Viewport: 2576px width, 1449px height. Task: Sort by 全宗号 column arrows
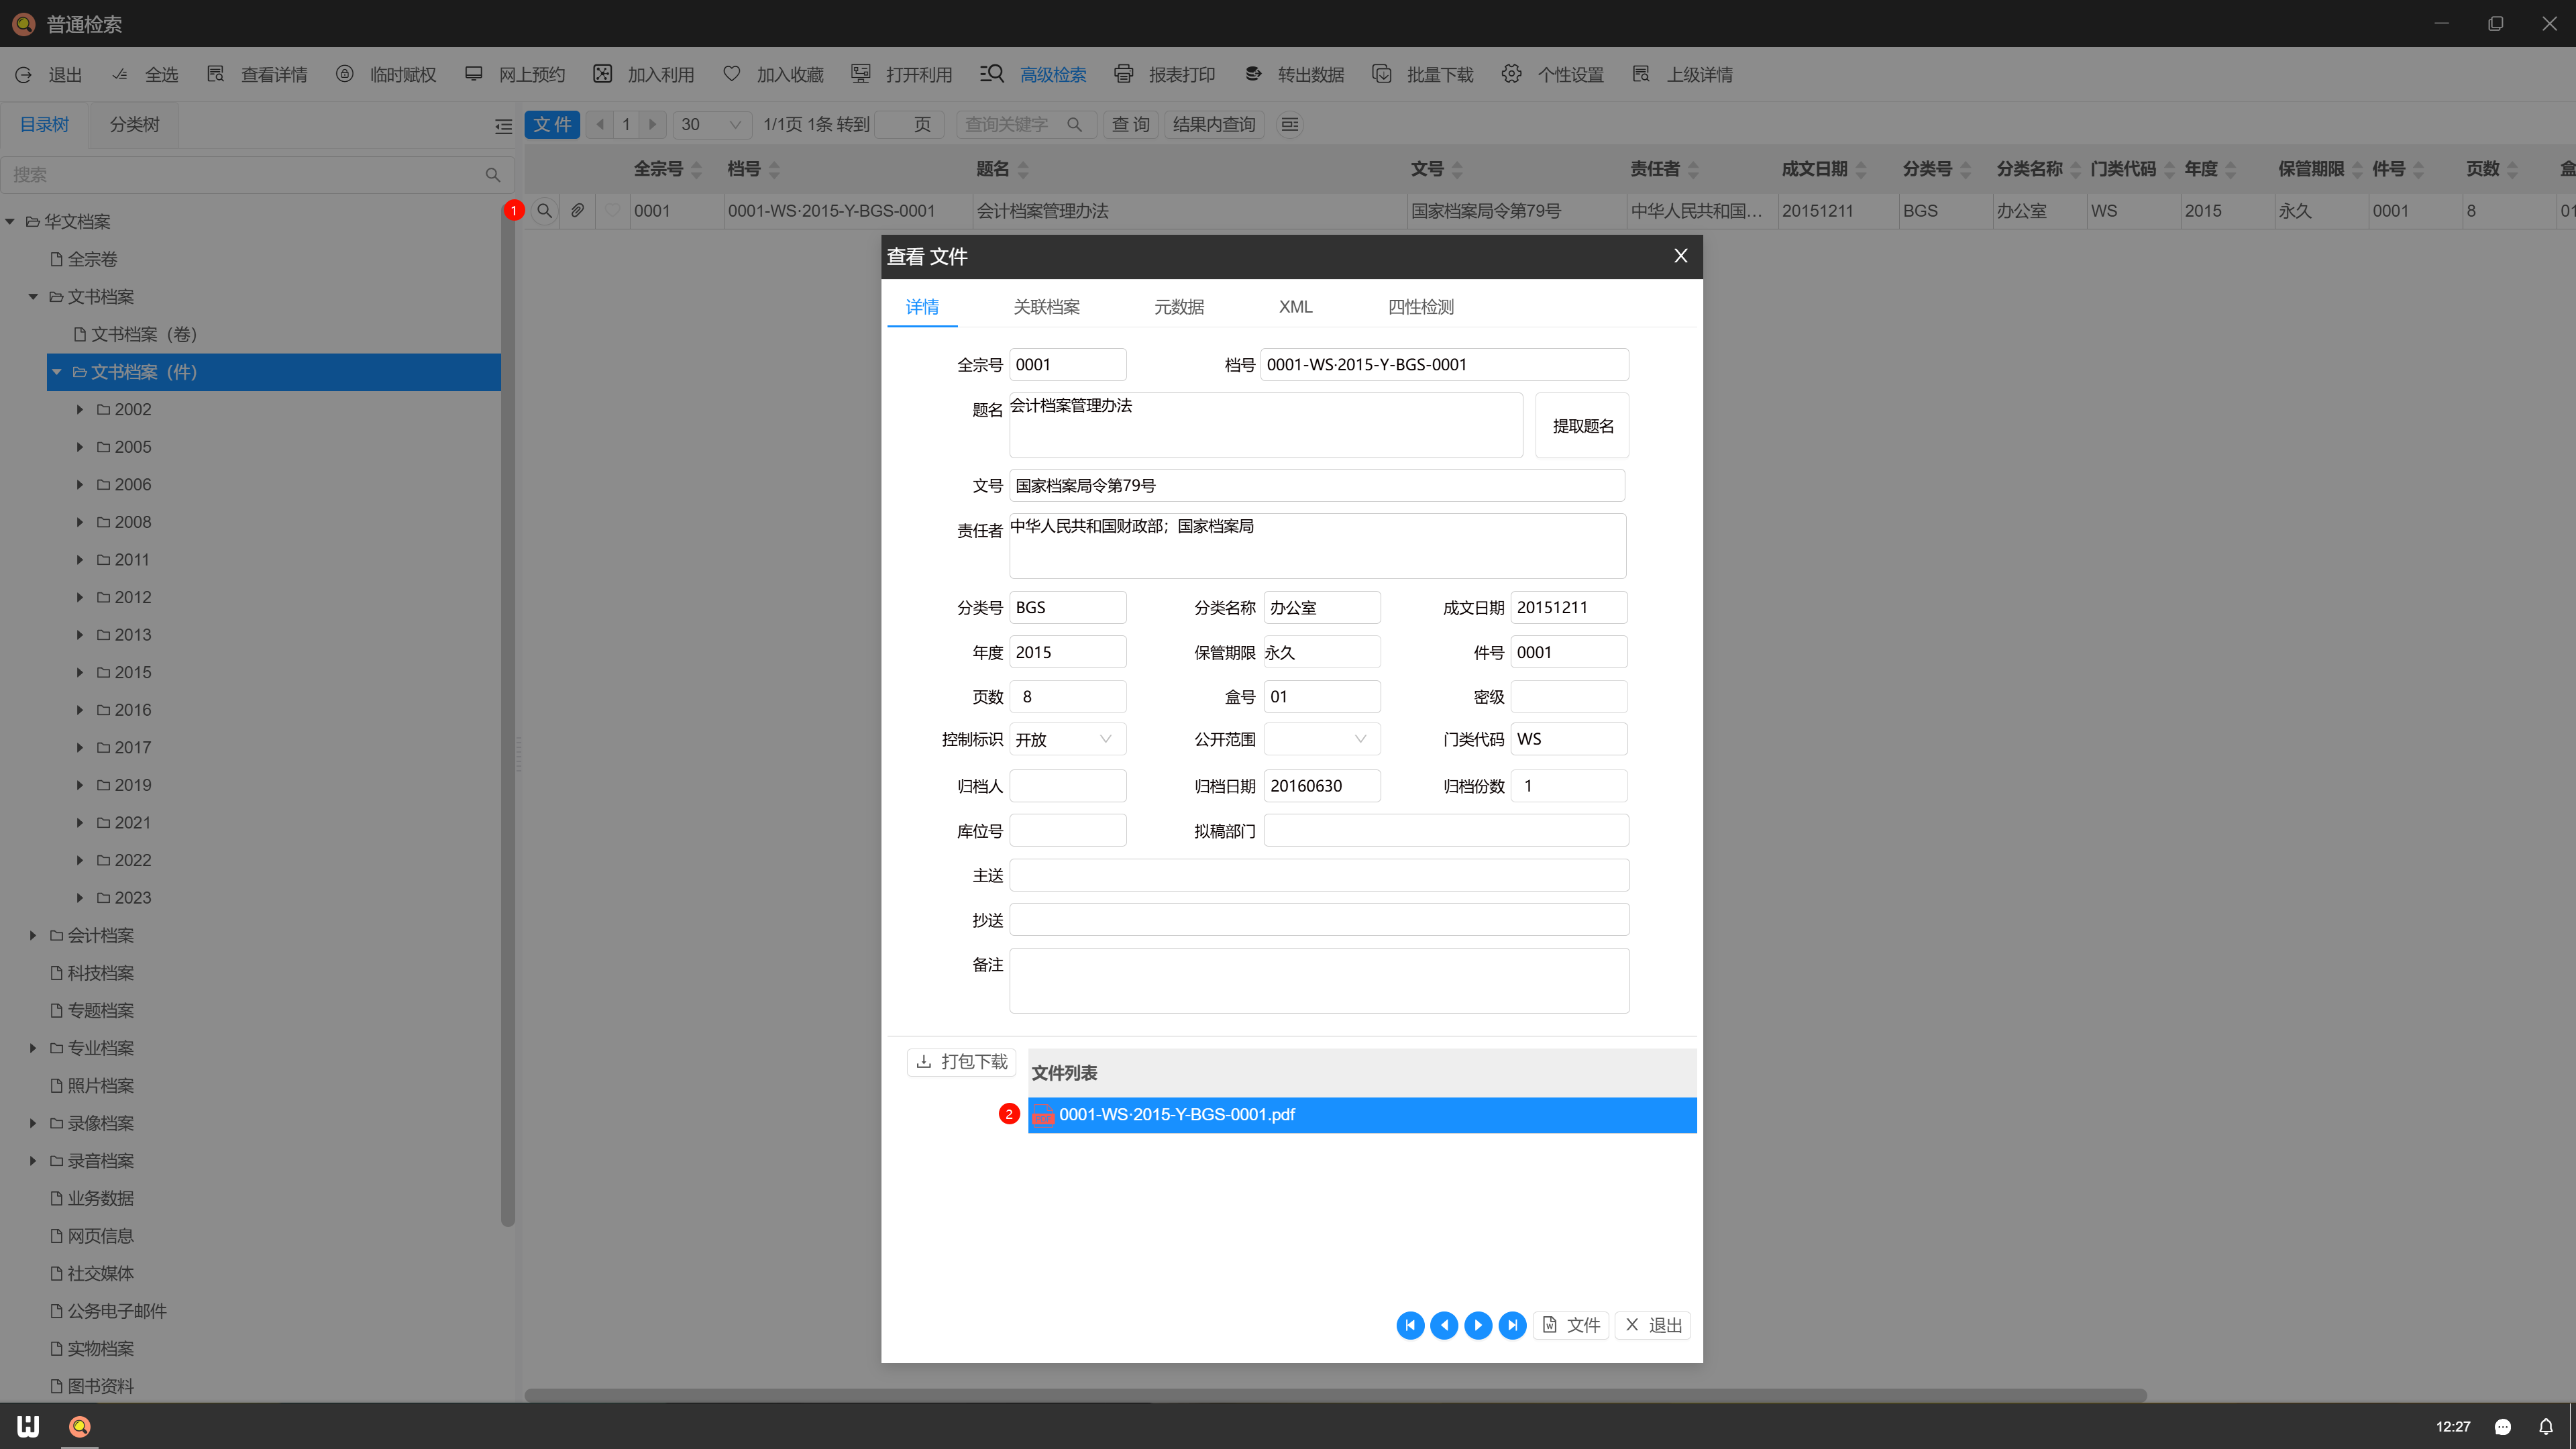click(x=697, y=169)
